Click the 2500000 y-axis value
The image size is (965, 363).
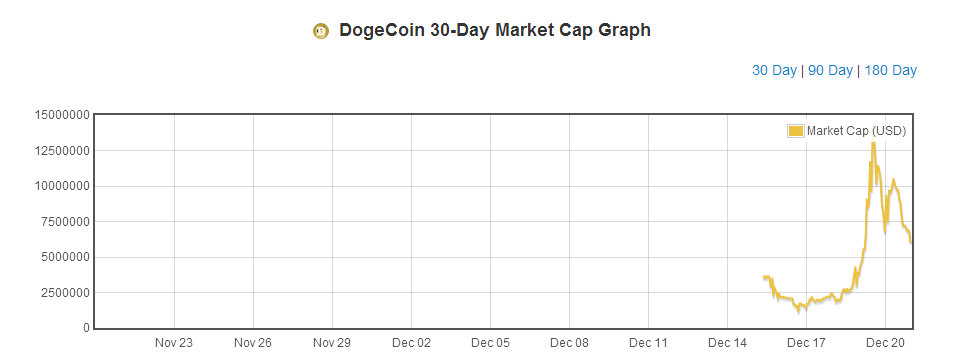[66, 293]
